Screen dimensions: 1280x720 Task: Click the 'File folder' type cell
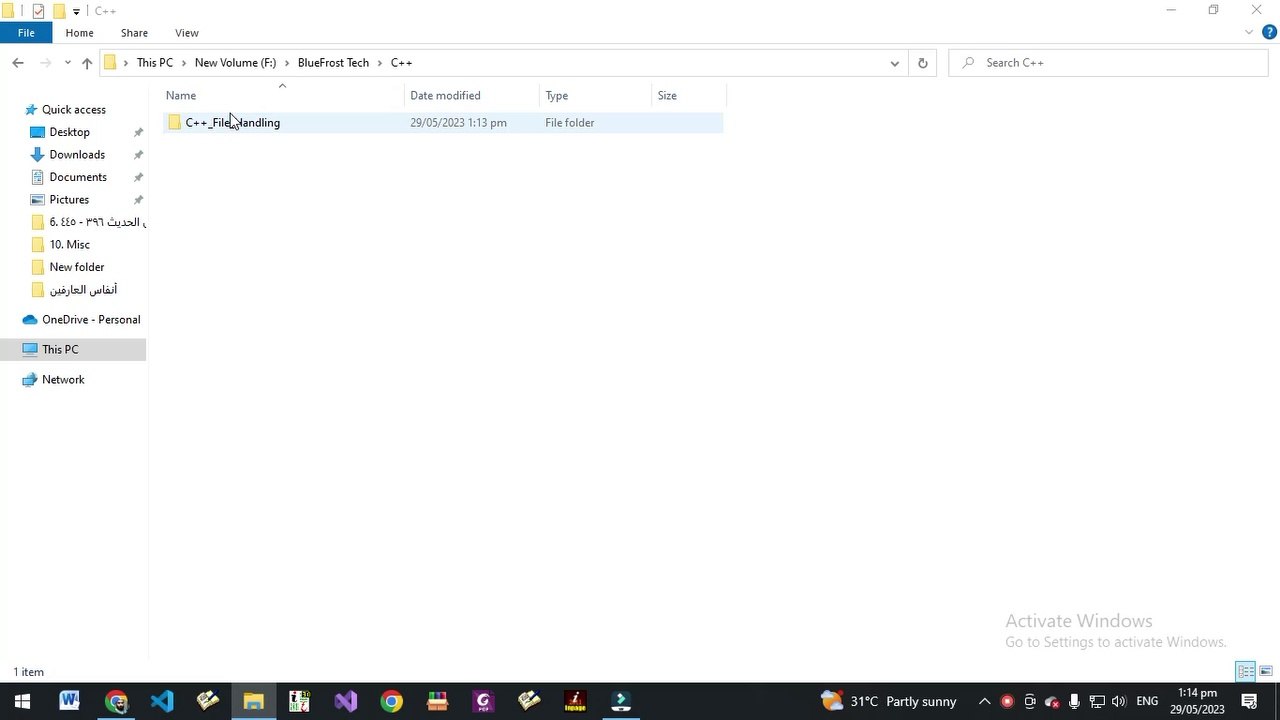tap(570, 122)
